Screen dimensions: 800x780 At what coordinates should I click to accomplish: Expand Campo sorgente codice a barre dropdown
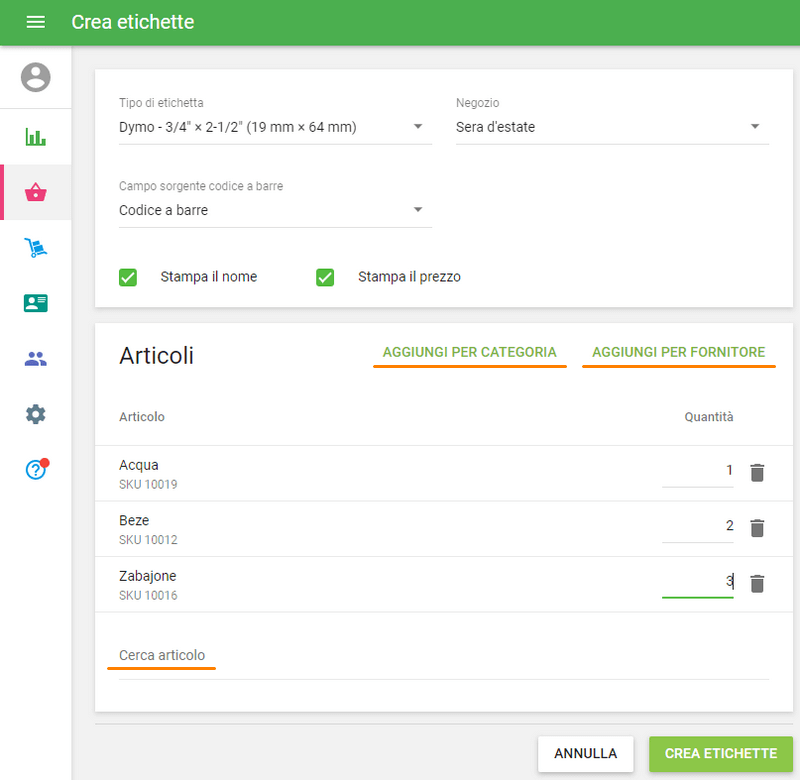click(x=275, y=210)
